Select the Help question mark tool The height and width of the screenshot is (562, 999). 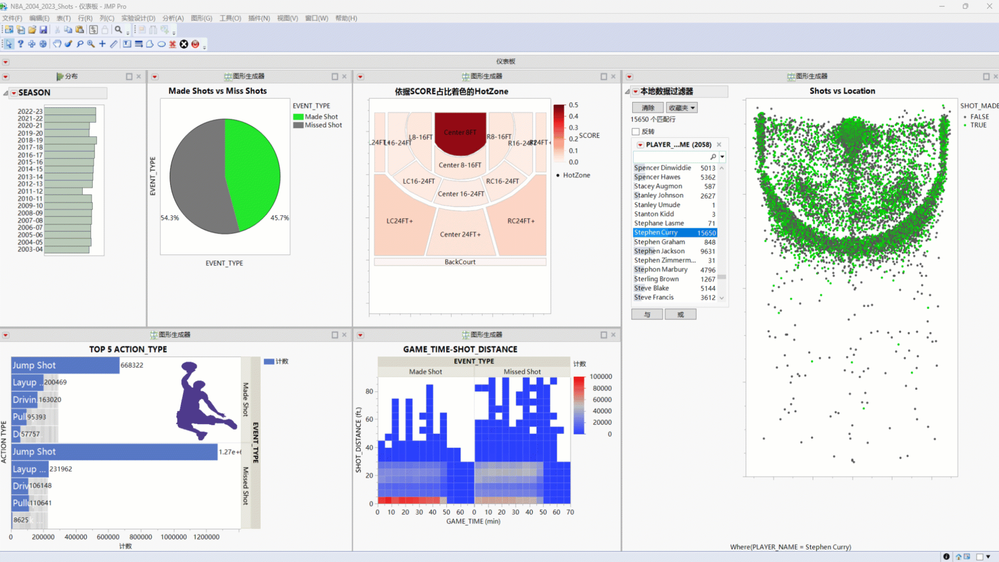coord(20,44)
